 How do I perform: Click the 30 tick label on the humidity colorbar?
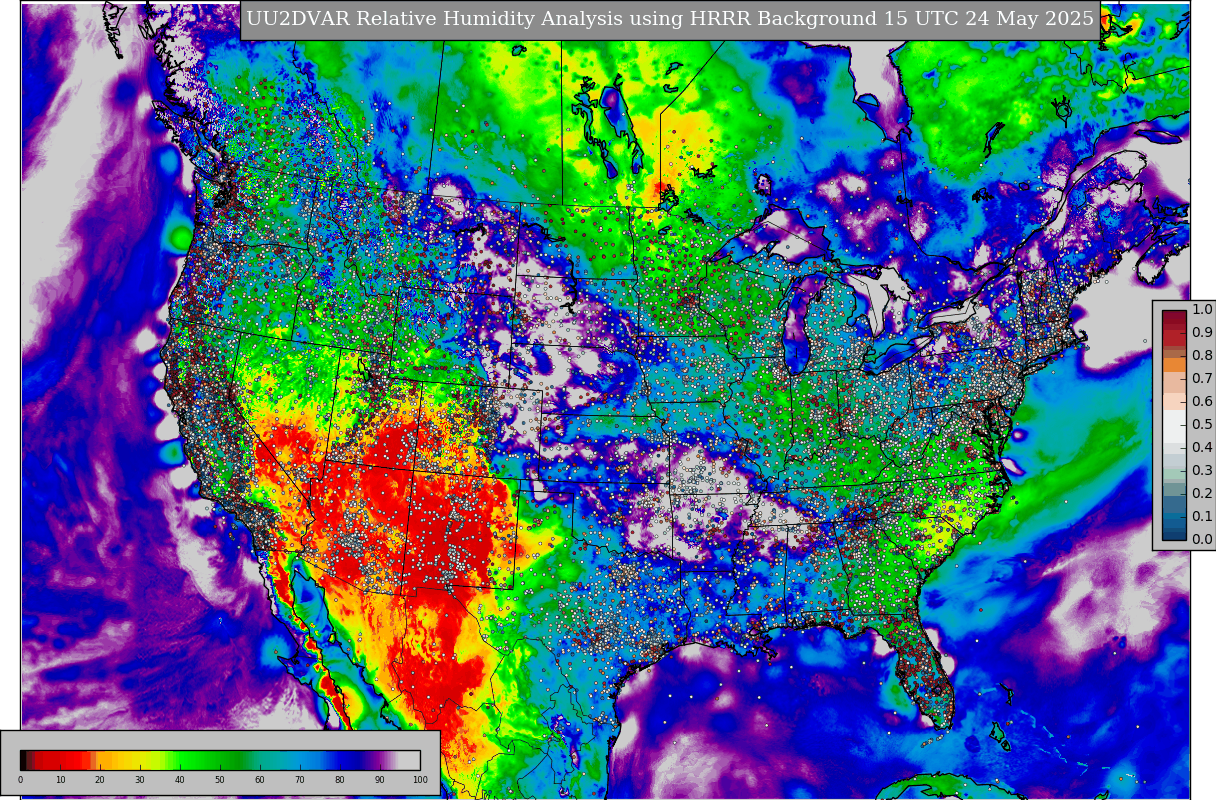click(x=140, y=780)
